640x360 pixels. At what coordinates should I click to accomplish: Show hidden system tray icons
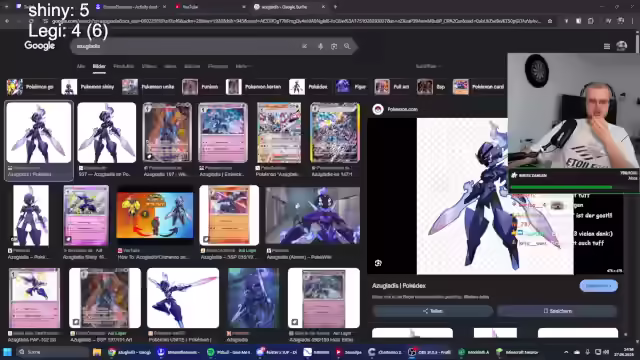click(566, 352)
